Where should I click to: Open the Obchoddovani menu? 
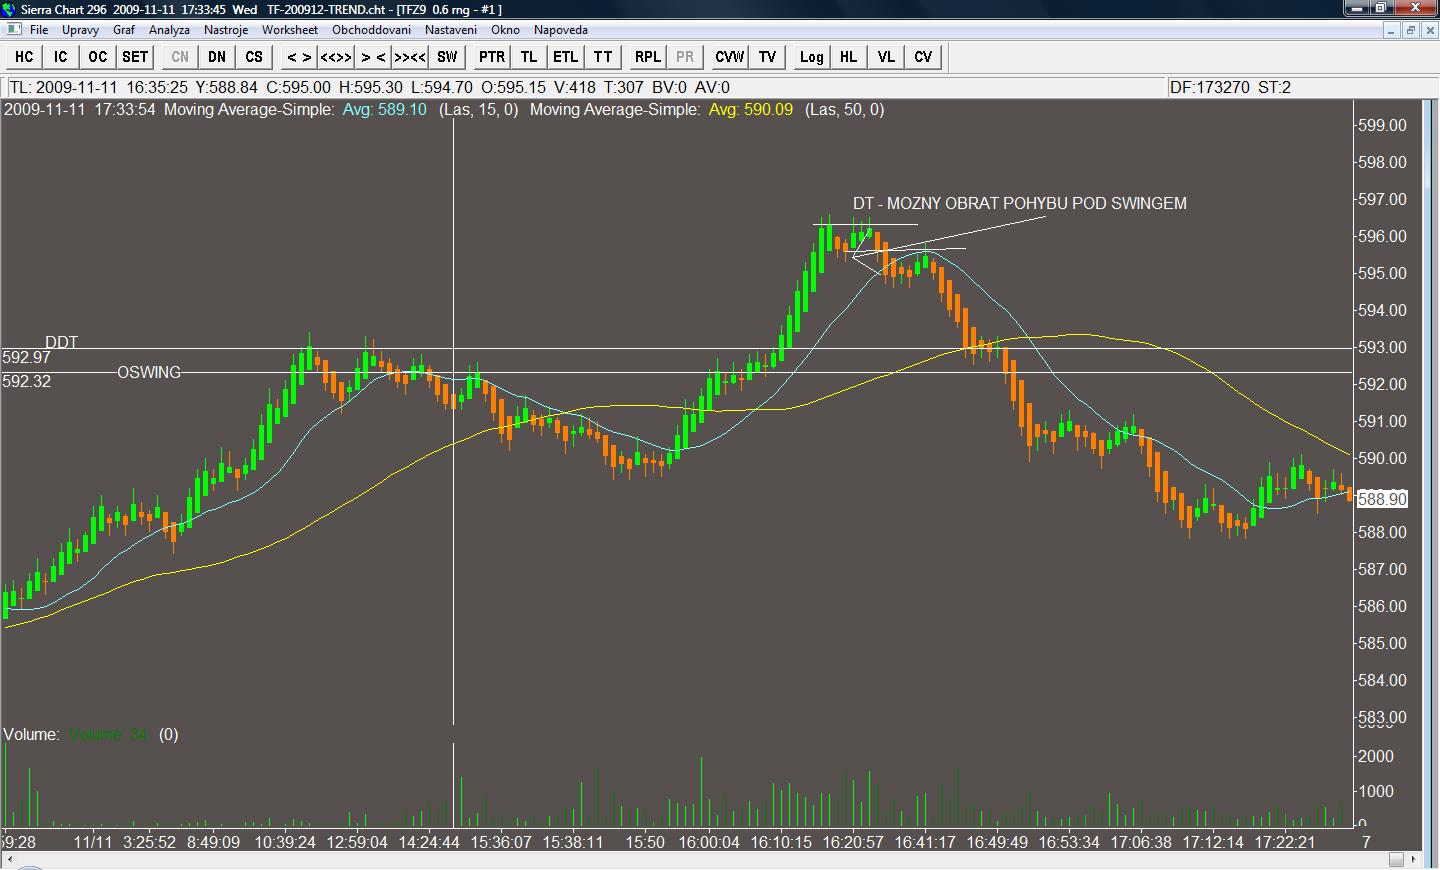(x=371, y=30)
